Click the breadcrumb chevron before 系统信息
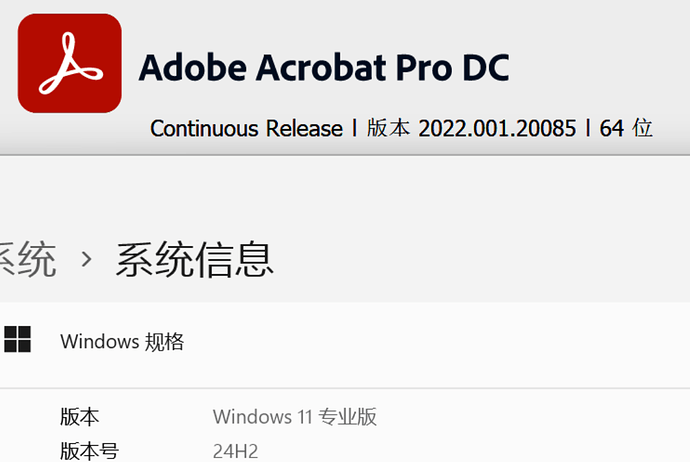 [x=86, y=259]
